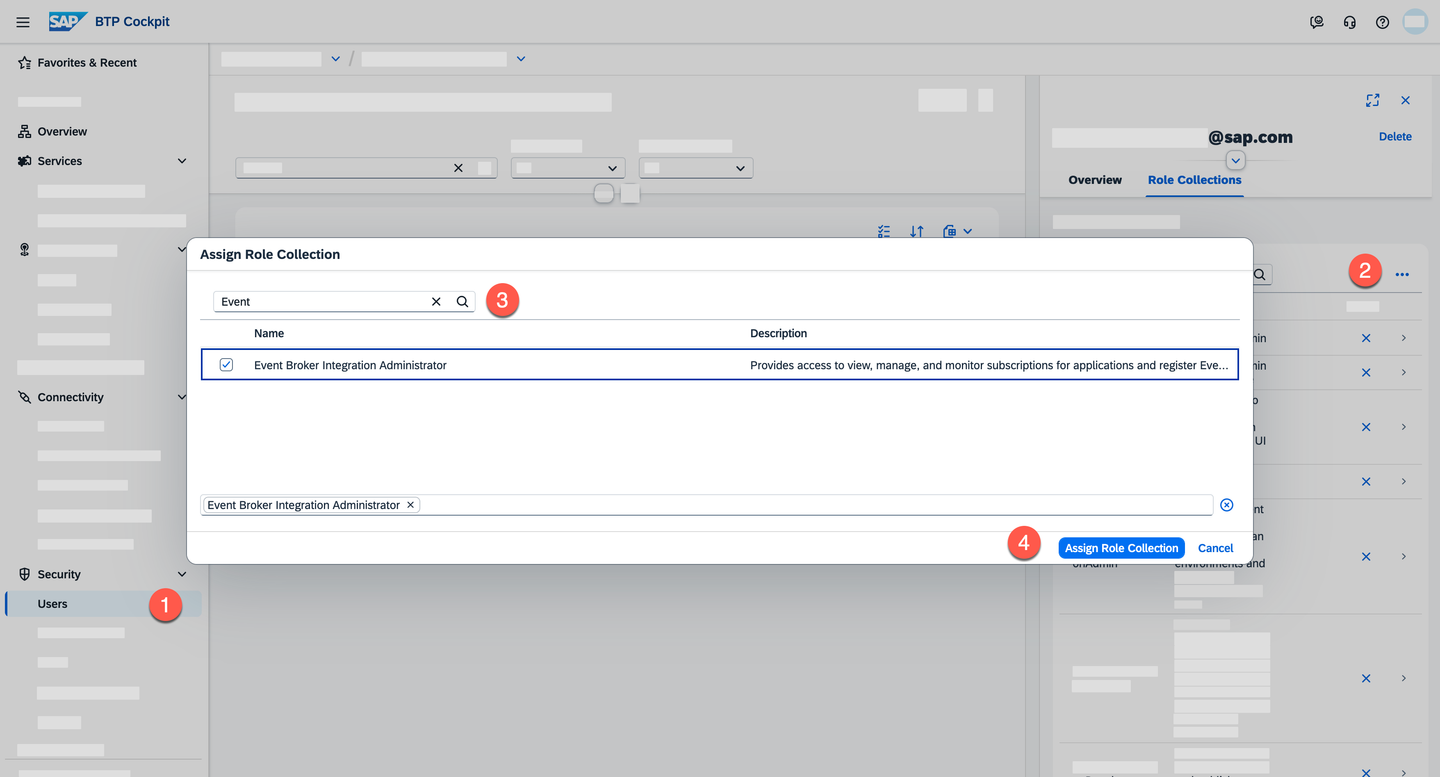Screen dimensions: 1440x777
Task: Open the first breadcrumb dropdown arrow
Action: tap(335, 59)
